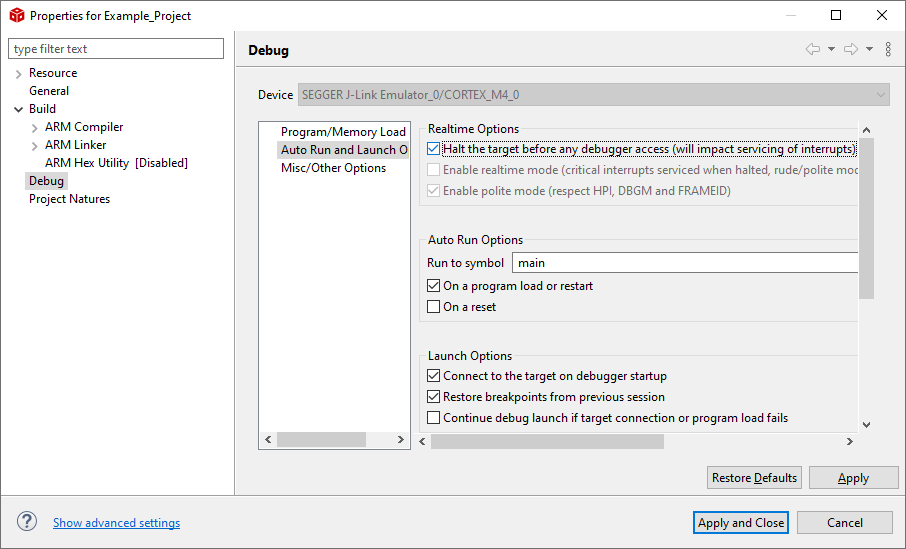This screenshot has height=549, width=906.
Task: Enable the On a reset checkbox
Action: pos(433,307)
